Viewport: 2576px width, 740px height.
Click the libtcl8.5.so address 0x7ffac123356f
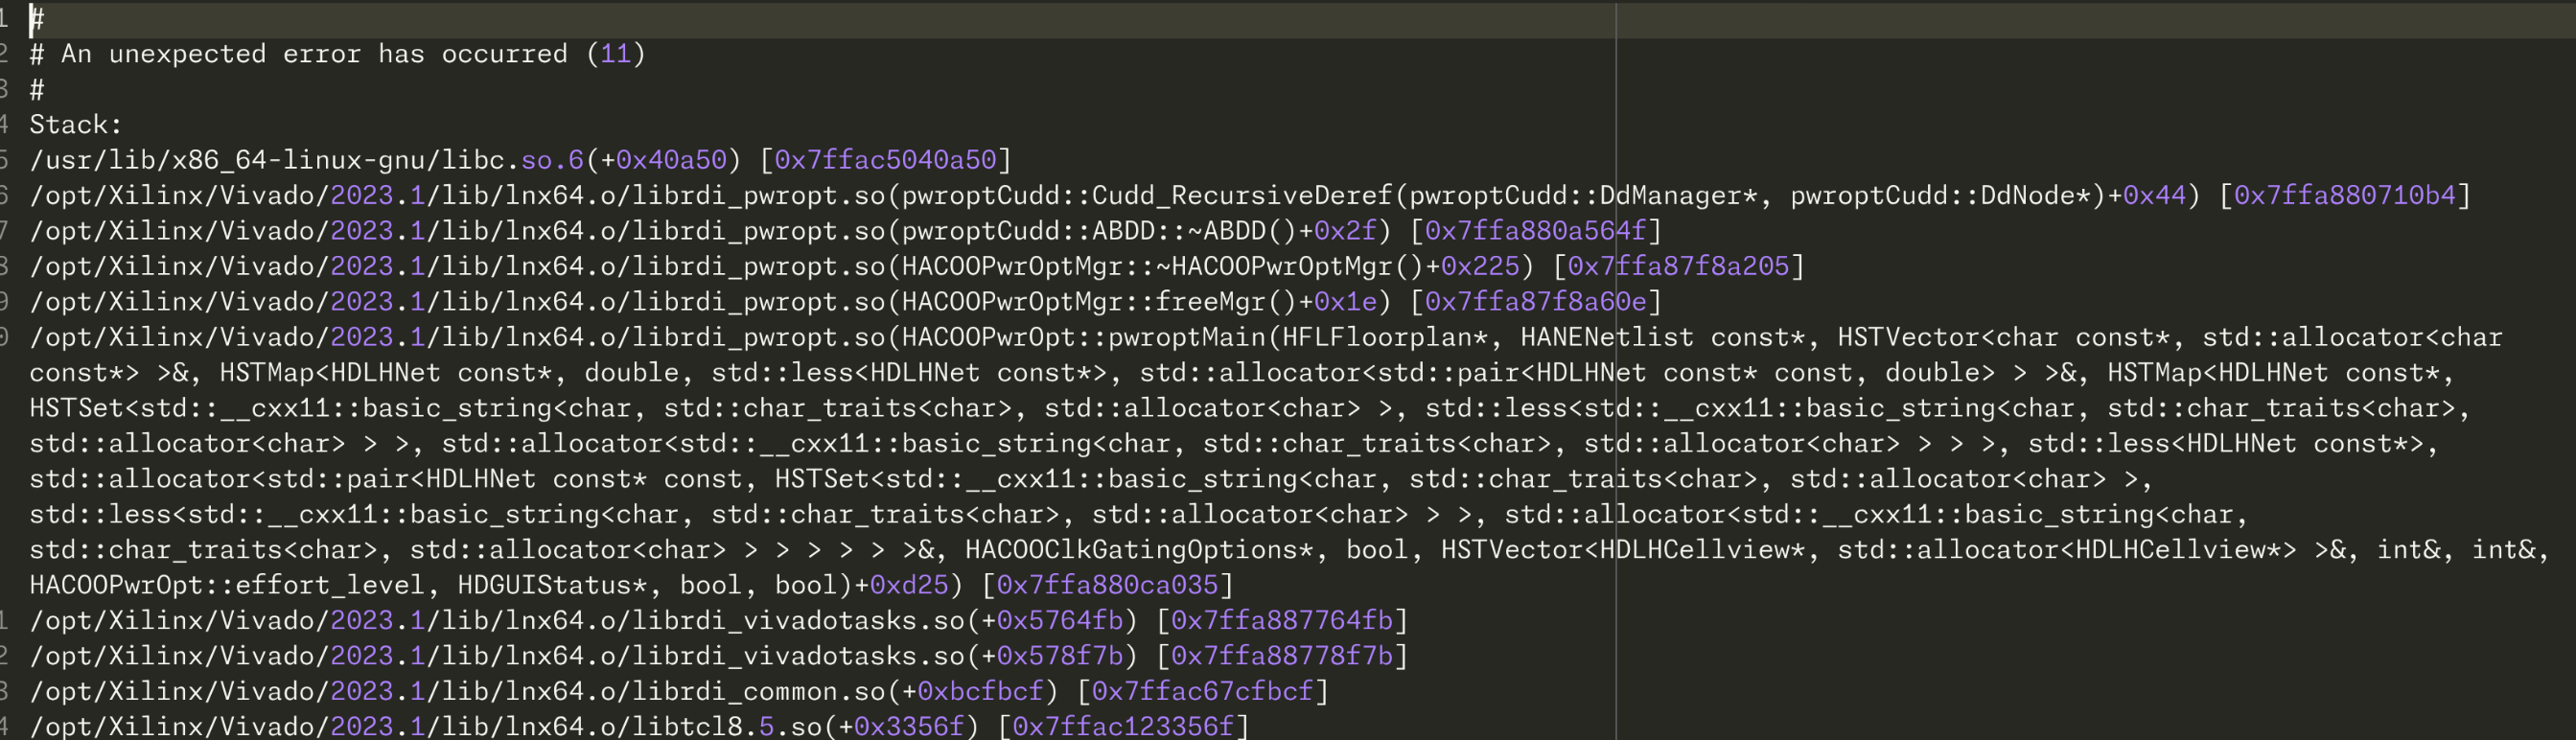point(1123,726)
